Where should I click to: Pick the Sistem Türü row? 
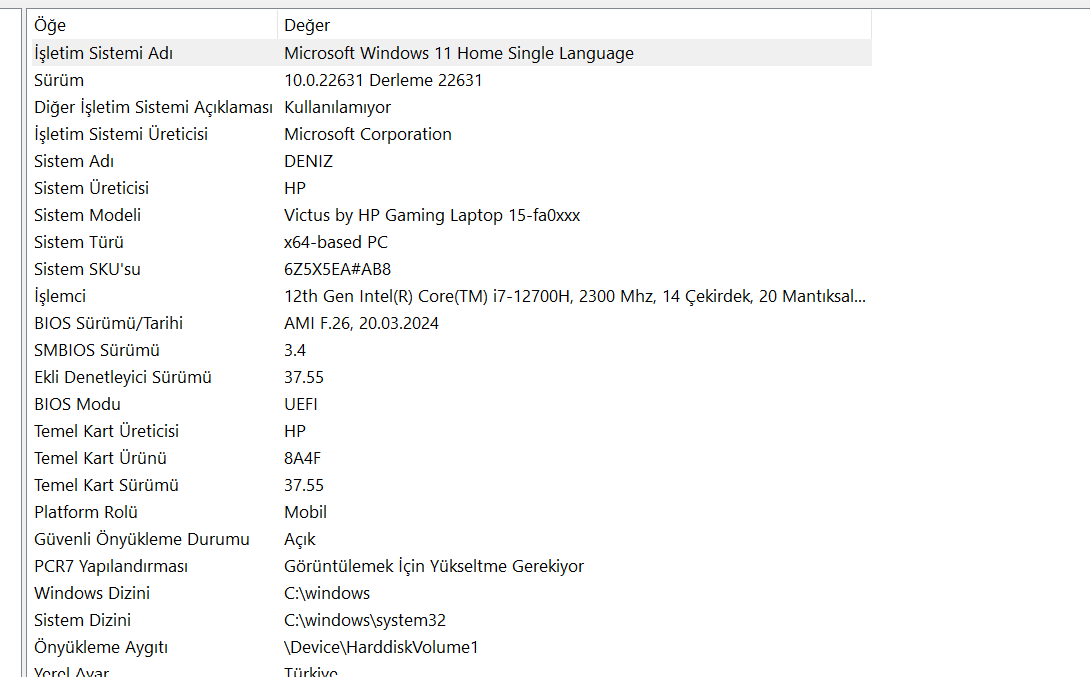pyautogui.click(x=79, y=242)
